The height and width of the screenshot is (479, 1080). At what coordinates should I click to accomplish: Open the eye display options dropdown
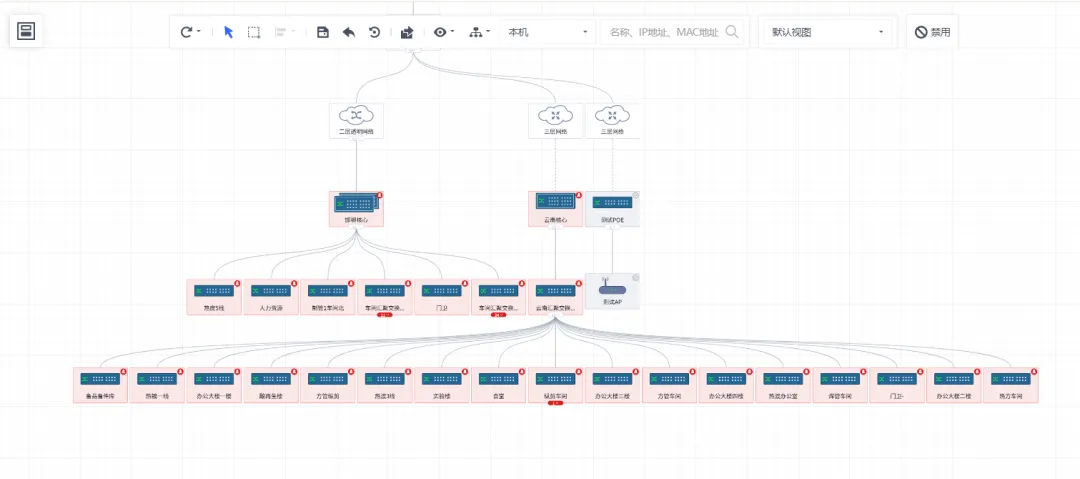[x=443, y=32]
